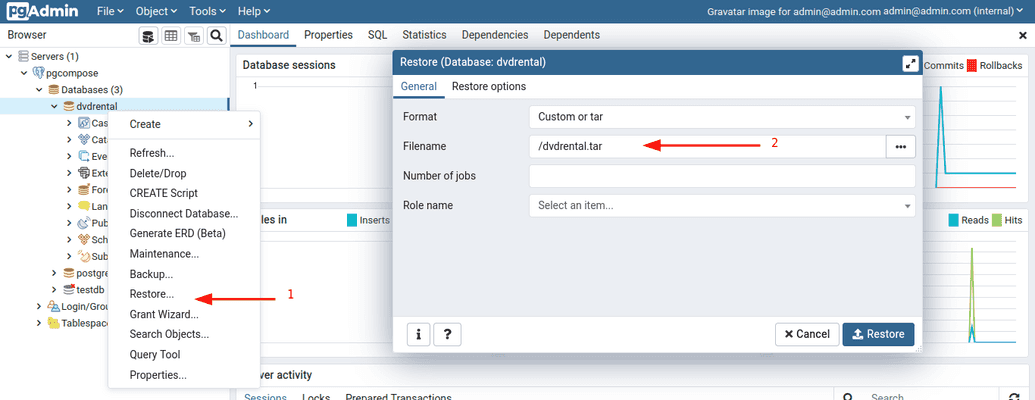
Task: Click the pgAdmin logo
Action: pos(43,11)
